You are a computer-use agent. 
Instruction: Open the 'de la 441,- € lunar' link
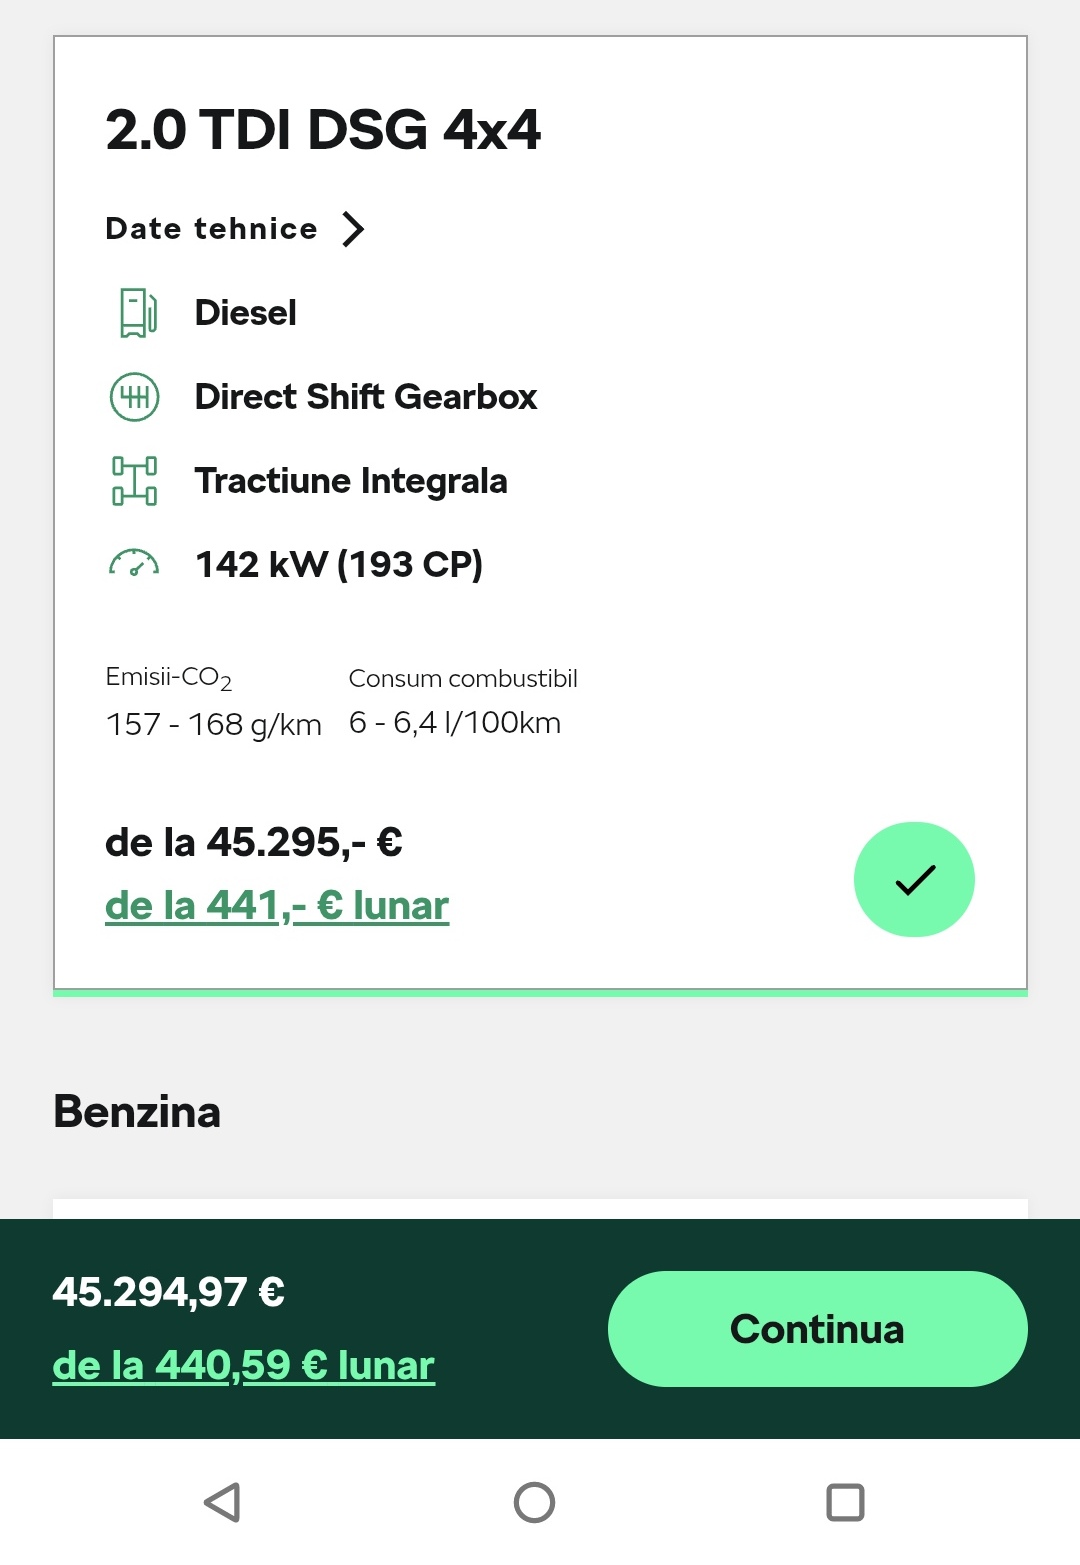277,906
